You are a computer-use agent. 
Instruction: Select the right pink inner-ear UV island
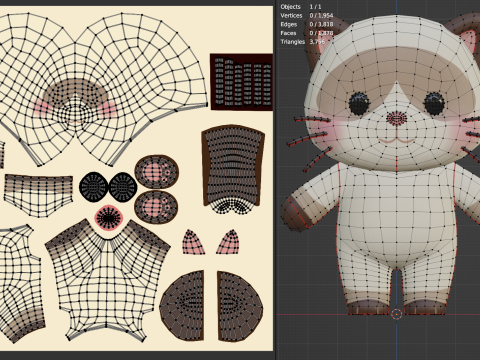click(x=228, y=242)
